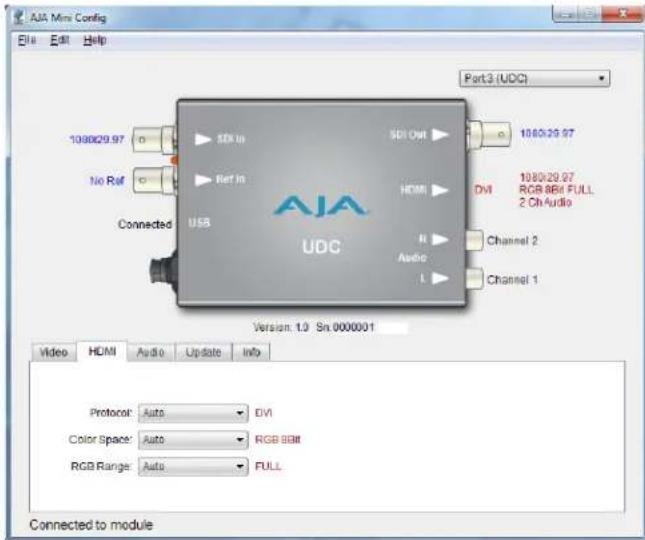
Task: Click the UDC model name on device
Action: pos(321,247)
